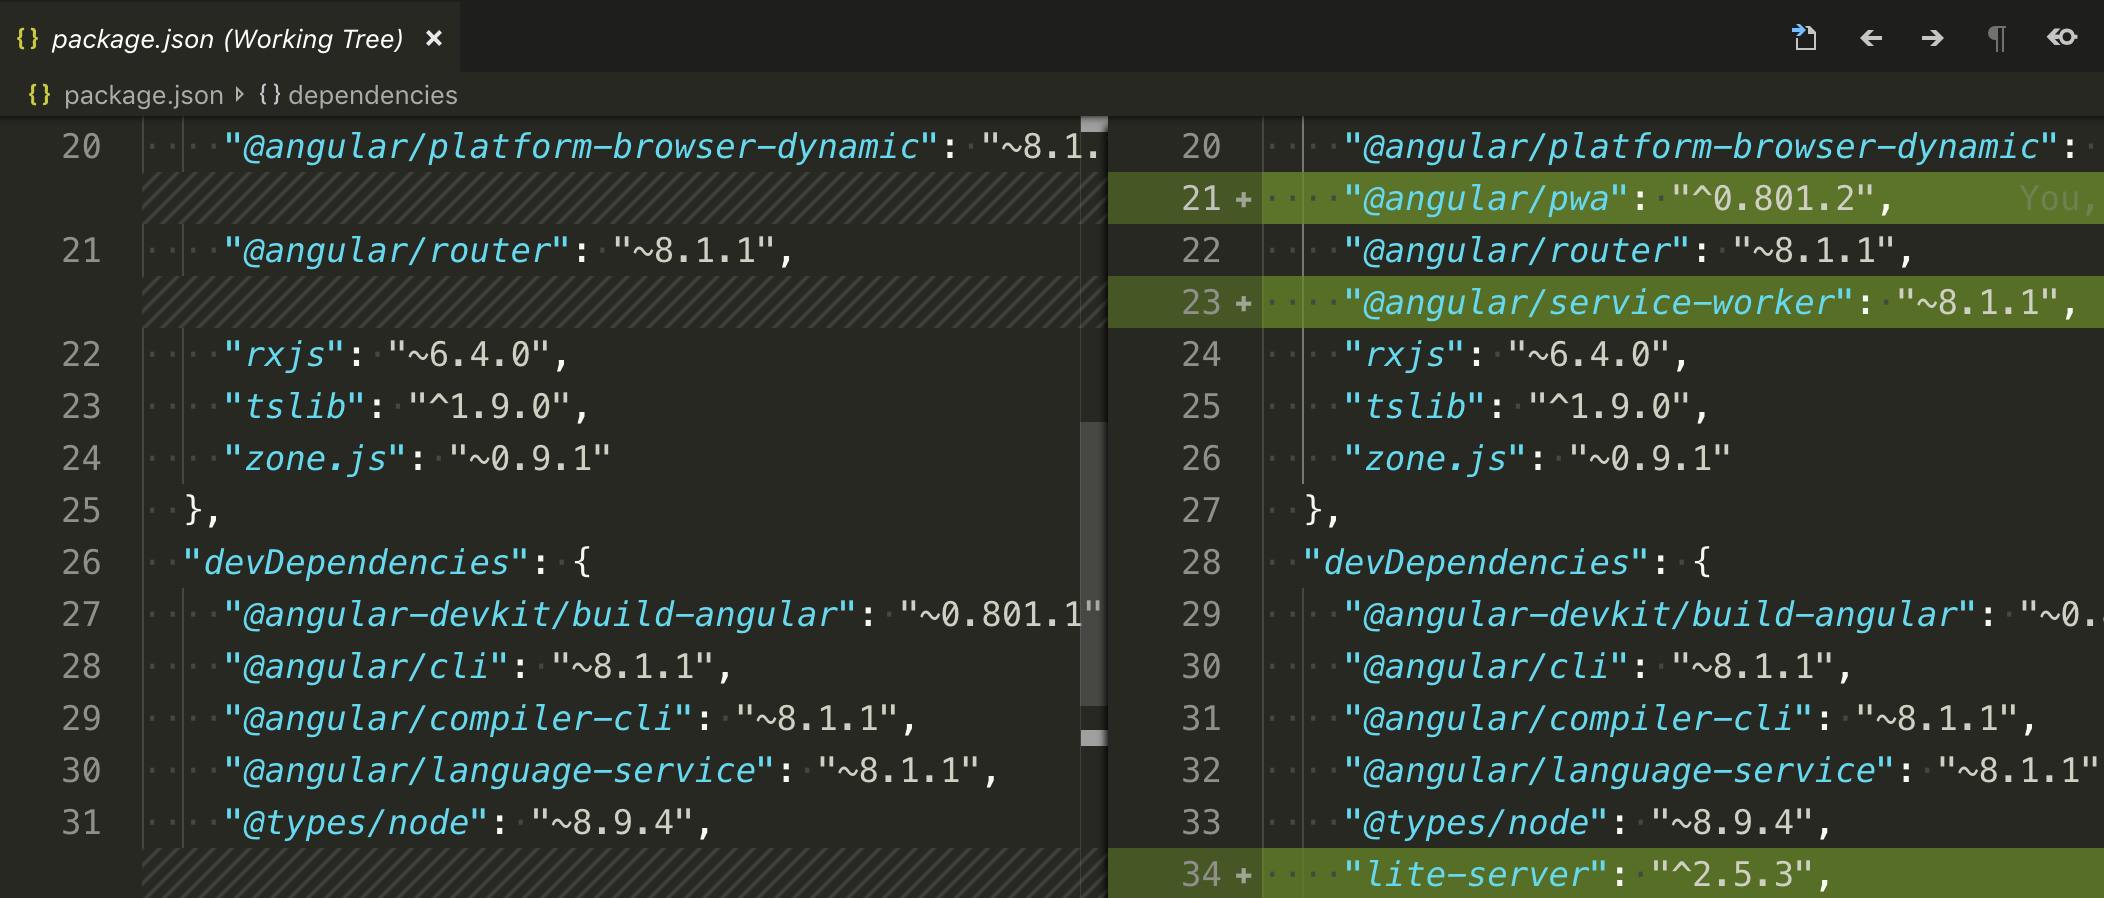Screen dimensions: 2104x898
Task: Click "zone.js" in the right pane
Action: pos(1436,458)
